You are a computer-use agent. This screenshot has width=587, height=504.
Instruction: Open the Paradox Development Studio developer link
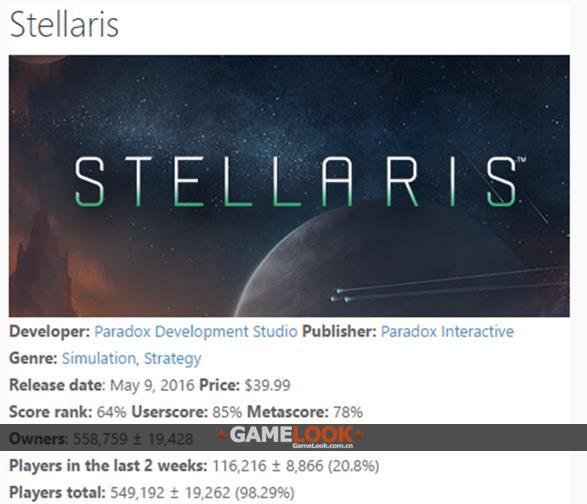(196, 332)
